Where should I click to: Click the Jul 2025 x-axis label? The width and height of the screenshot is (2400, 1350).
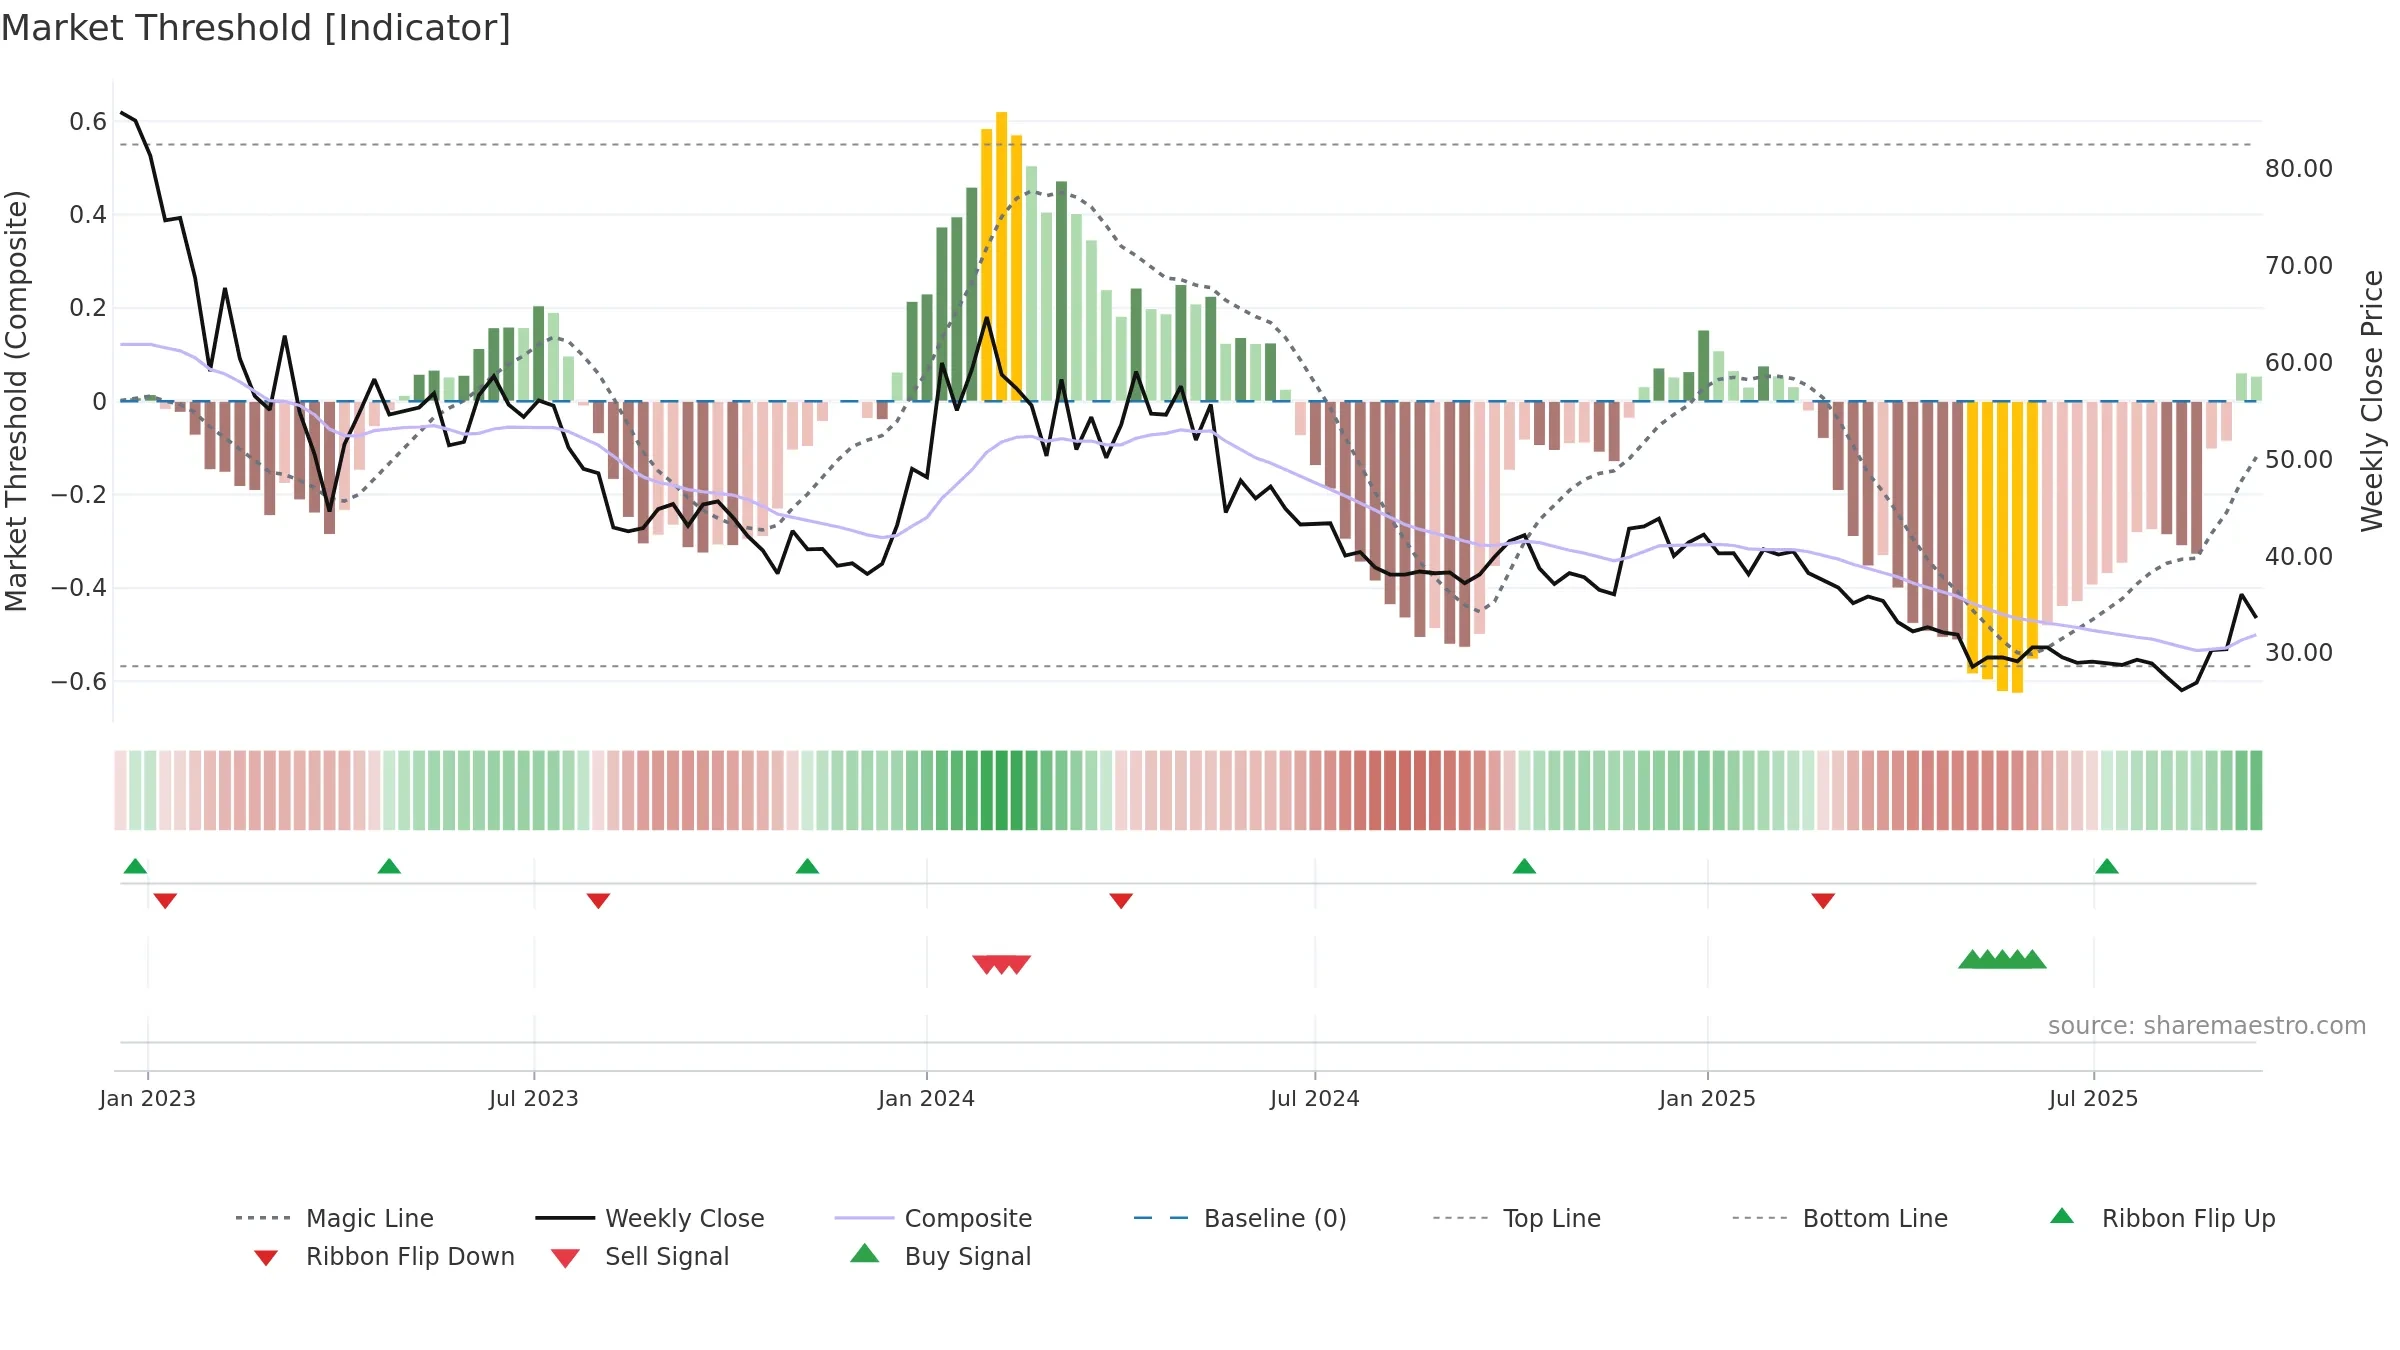[2094, 1098]
